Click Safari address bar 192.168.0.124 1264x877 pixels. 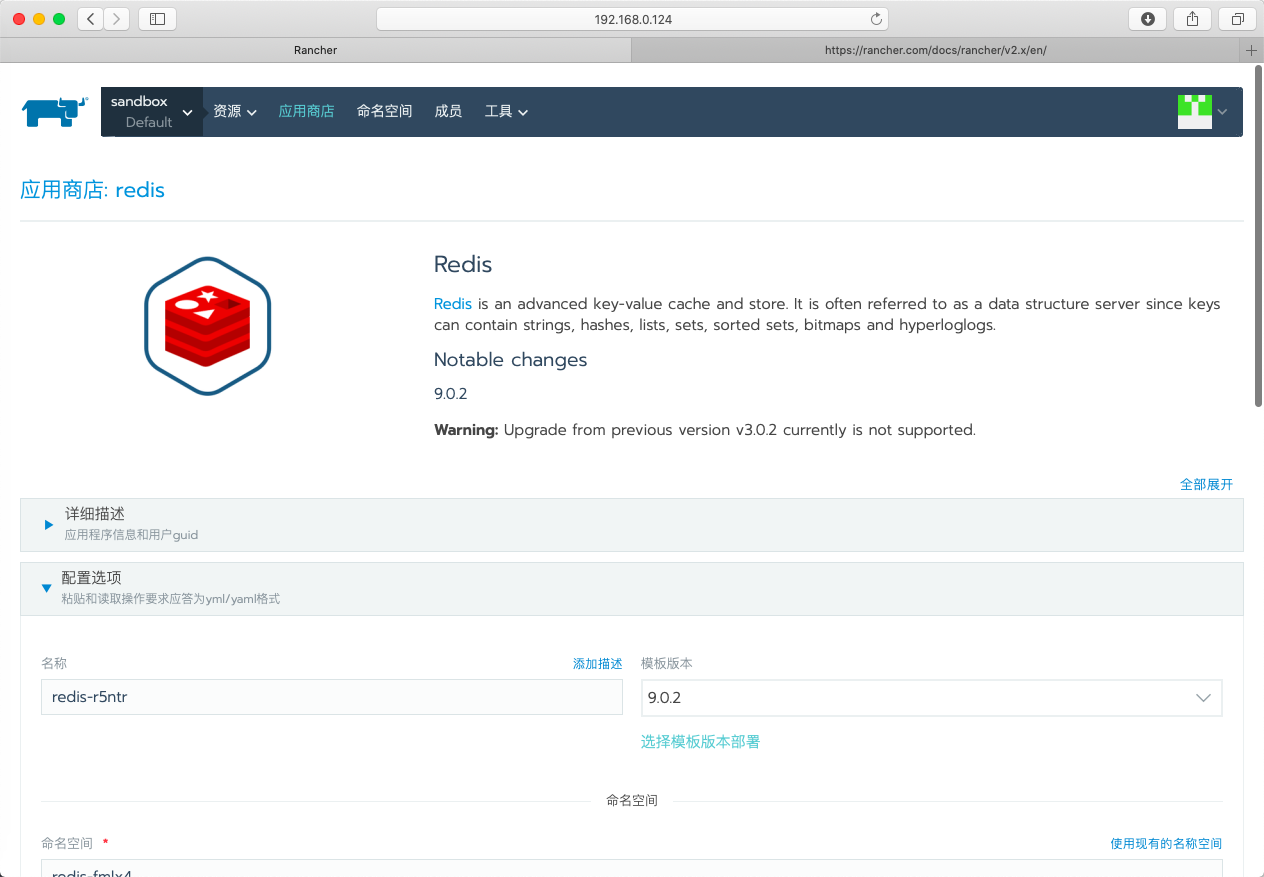[x=632, y=19]
